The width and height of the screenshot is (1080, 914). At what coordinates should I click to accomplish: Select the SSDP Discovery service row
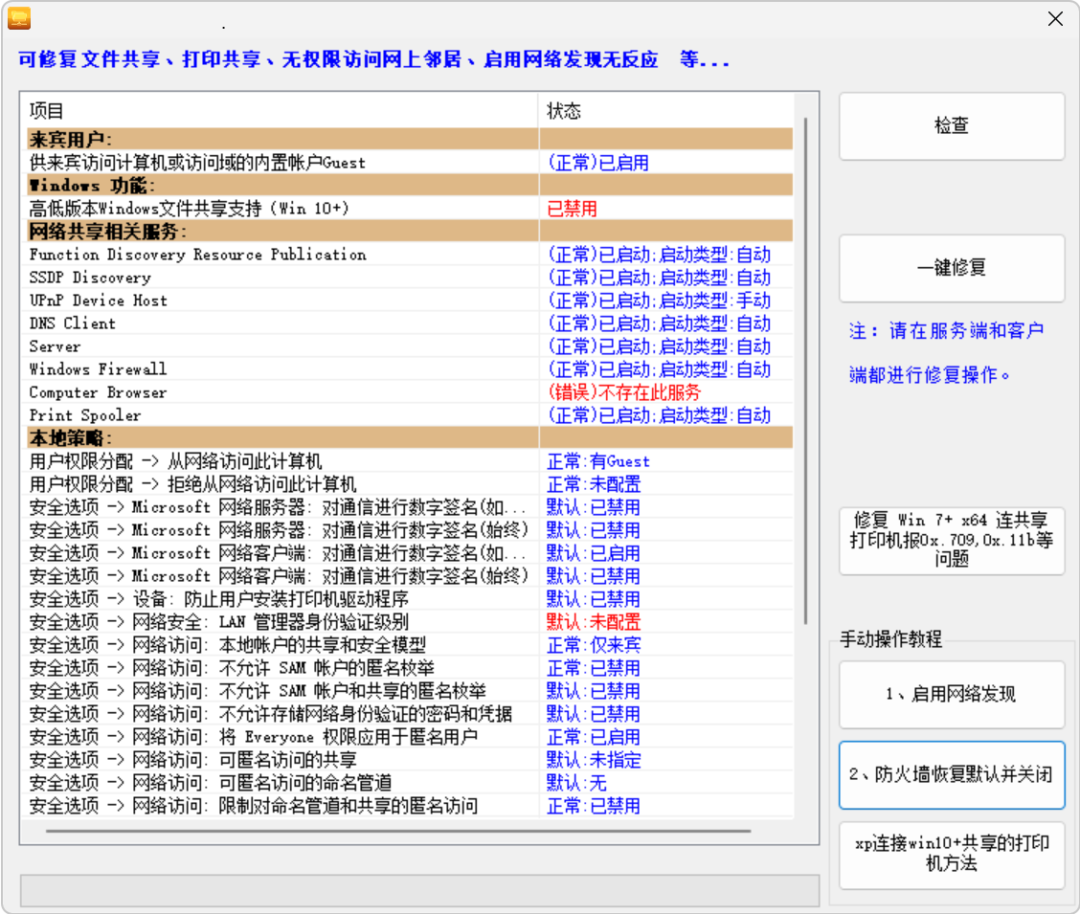coord(411,277)
